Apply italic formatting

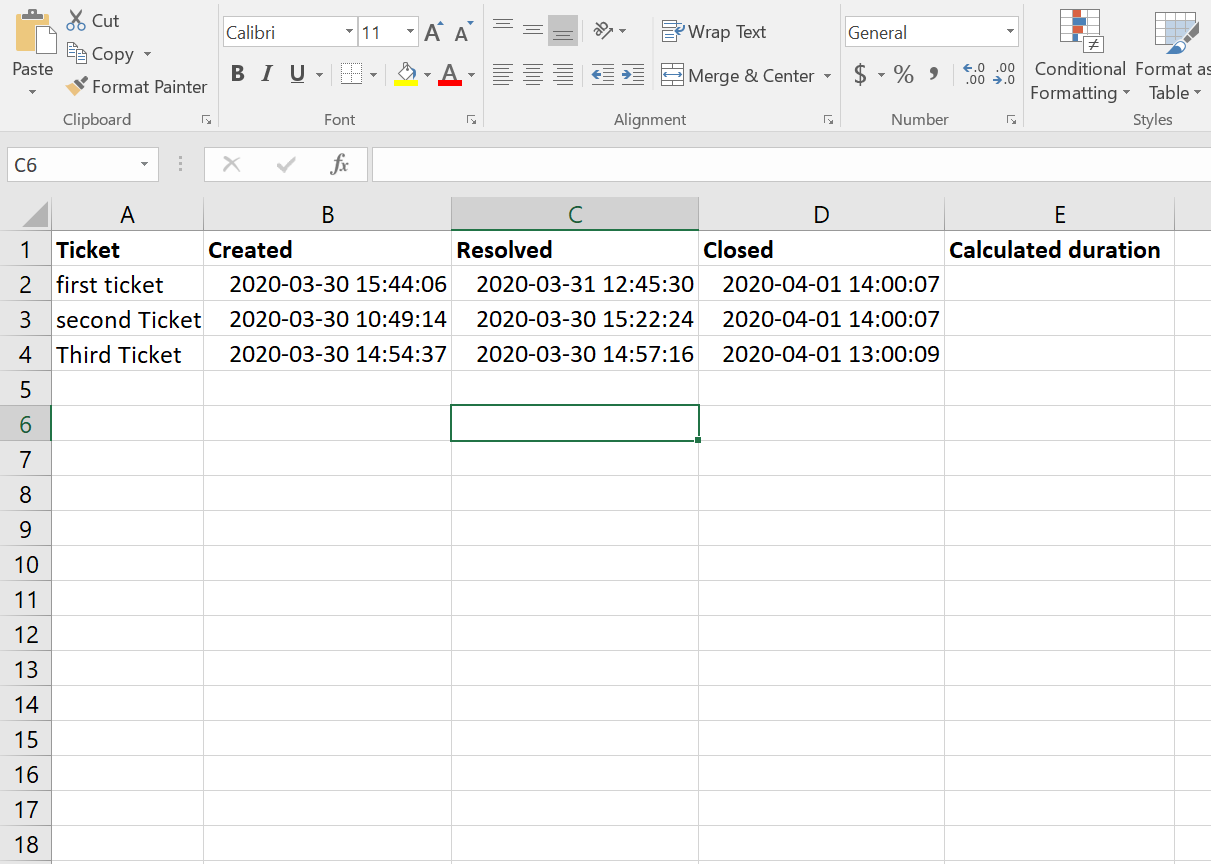tap(266, 73)
